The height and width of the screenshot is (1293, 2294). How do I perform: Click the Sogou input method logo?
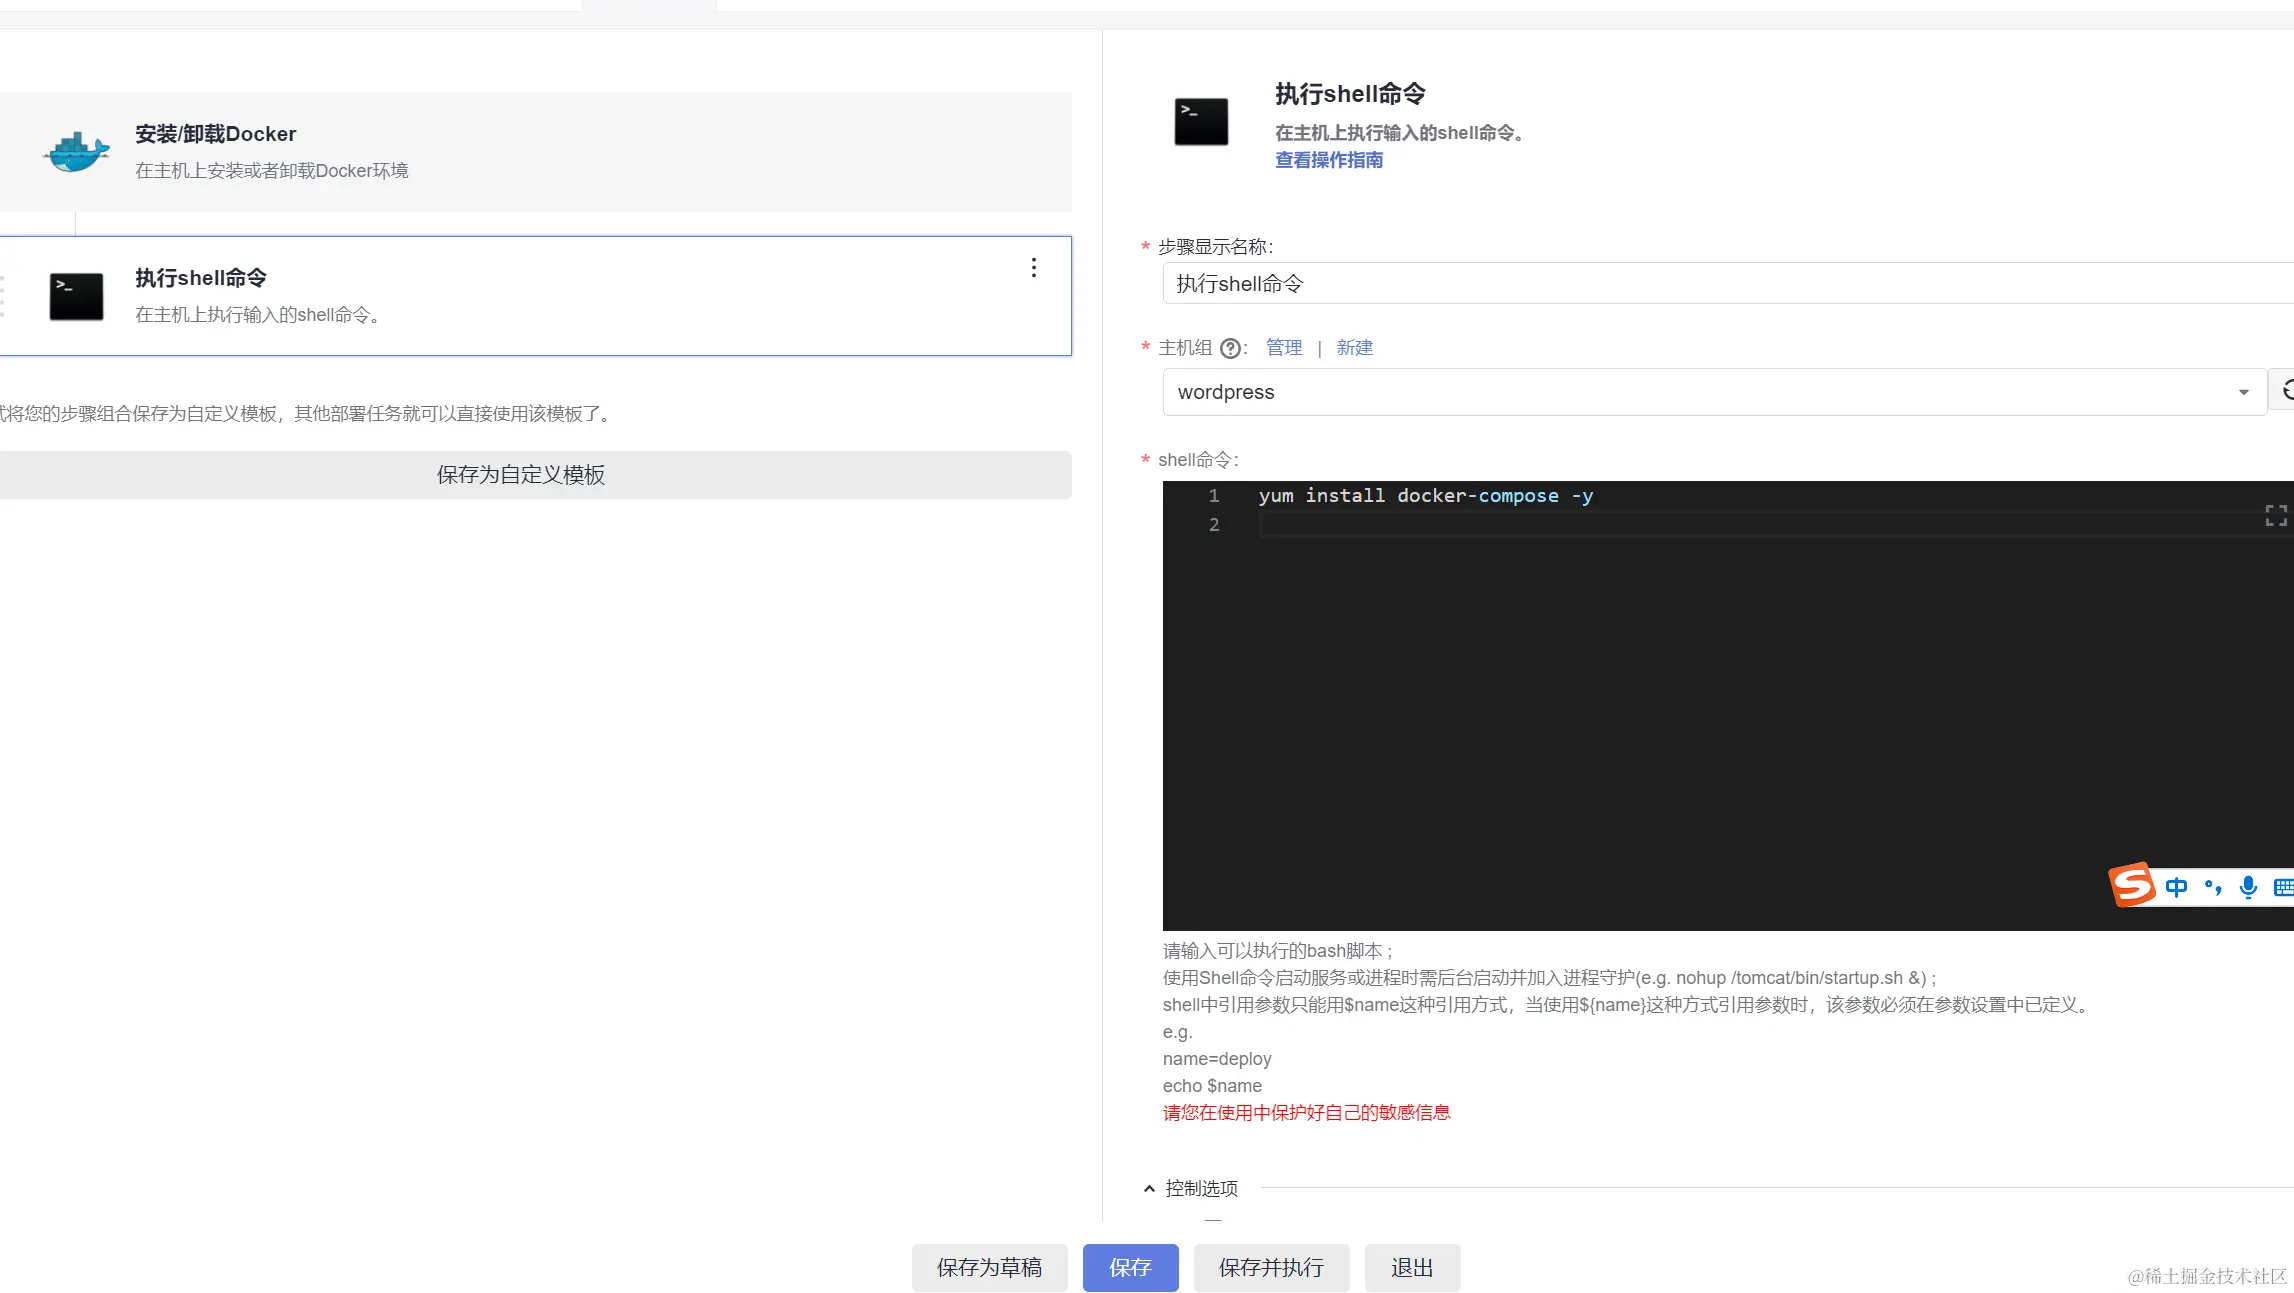[x=2131, y=885]
